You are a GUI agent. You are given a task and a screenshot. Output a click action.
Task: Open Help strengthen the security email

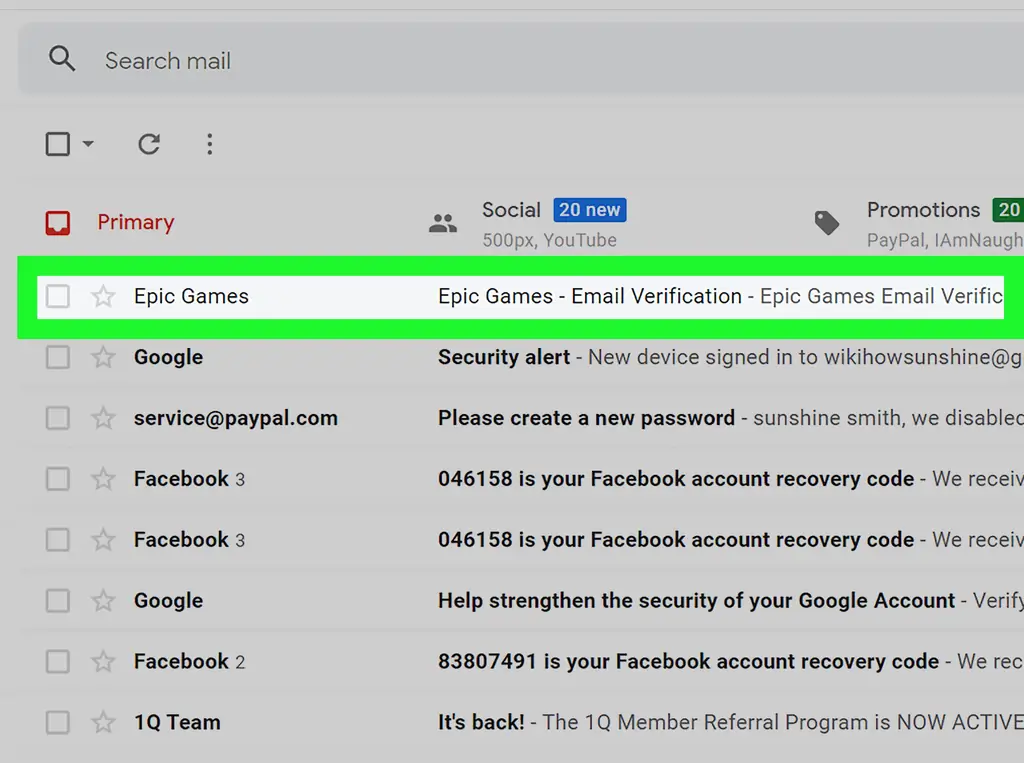click(x=520, y=600)
